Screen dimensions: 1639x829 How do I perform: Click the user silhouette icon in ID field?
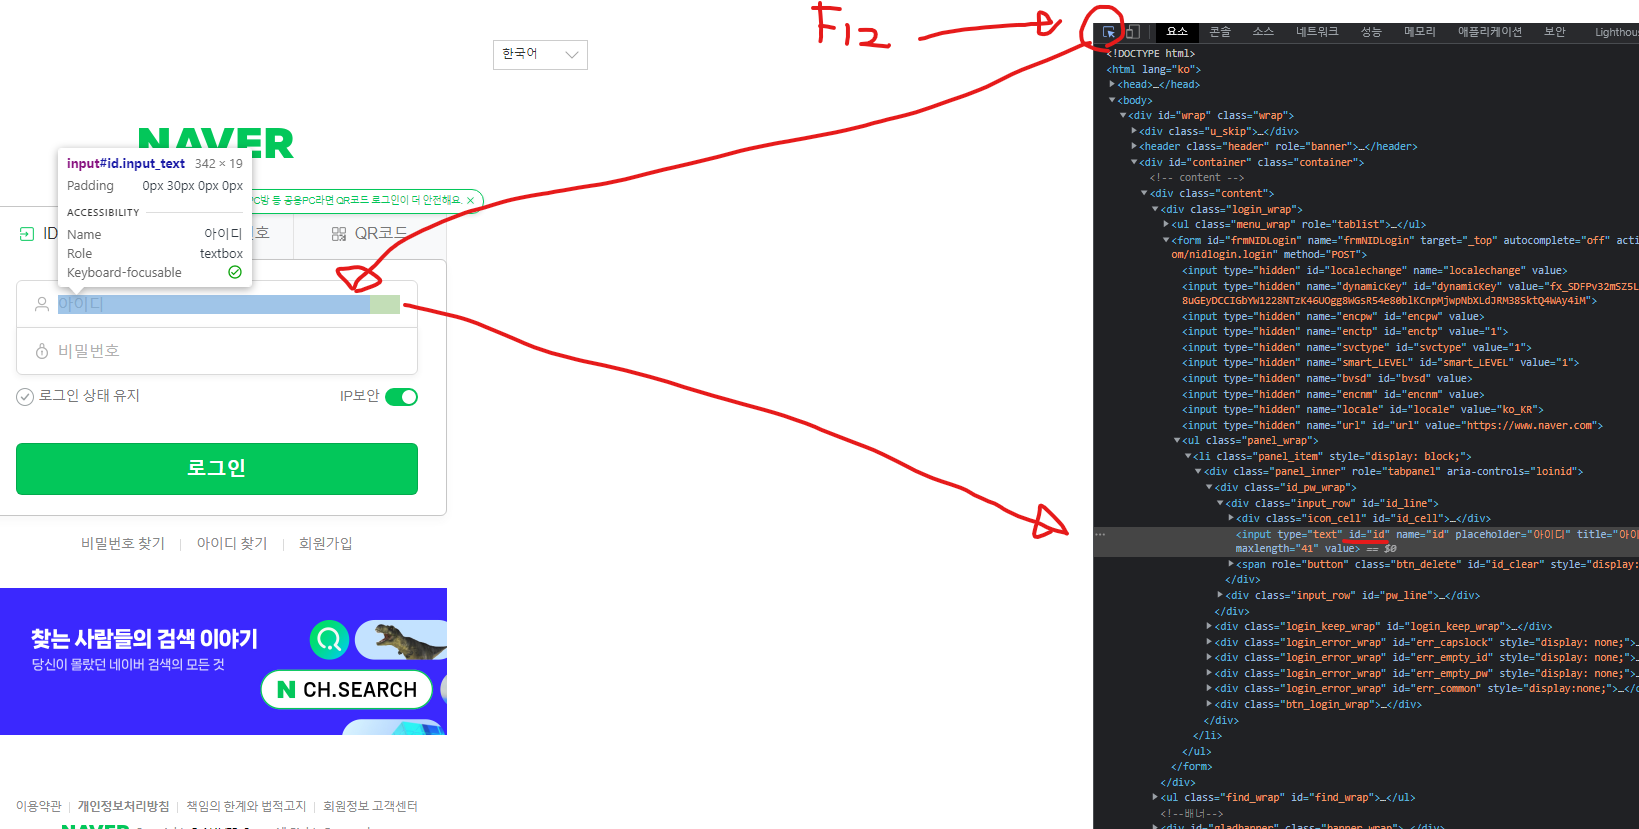point(42,304)
